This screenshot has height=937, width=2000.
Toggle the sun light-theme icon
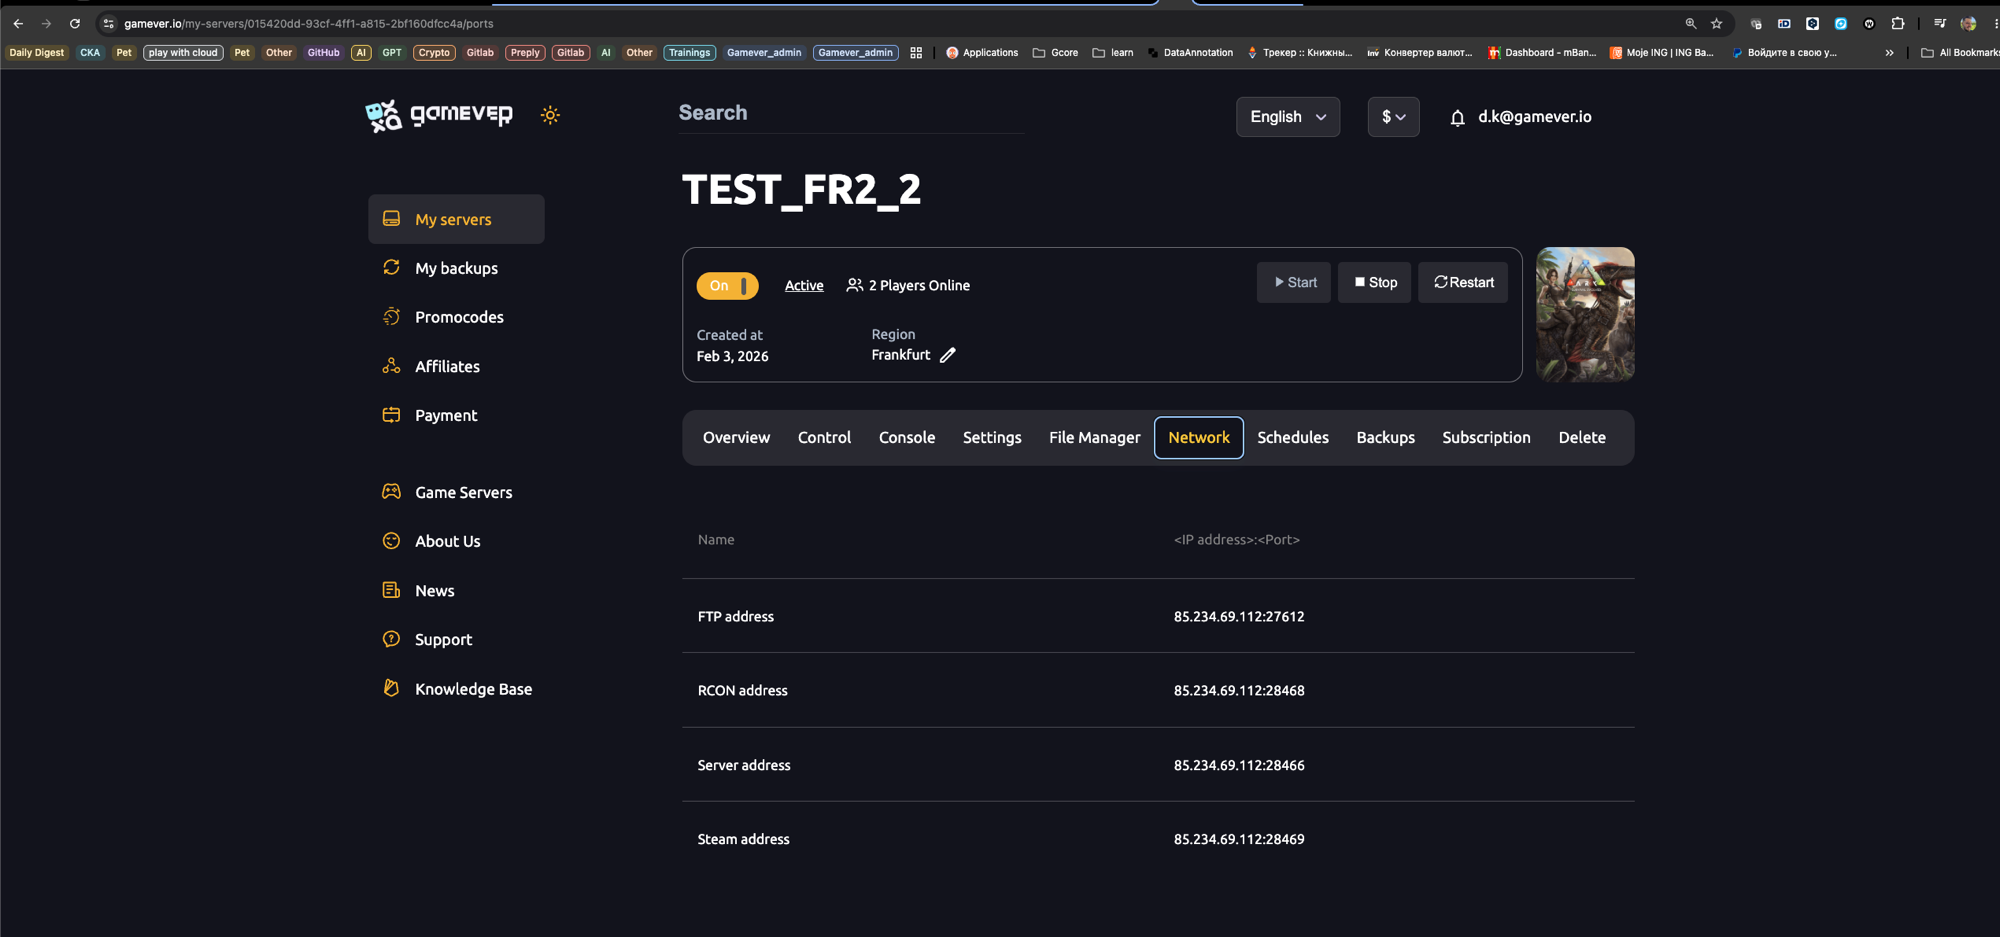pyautogui.click(x=550, y=115)
